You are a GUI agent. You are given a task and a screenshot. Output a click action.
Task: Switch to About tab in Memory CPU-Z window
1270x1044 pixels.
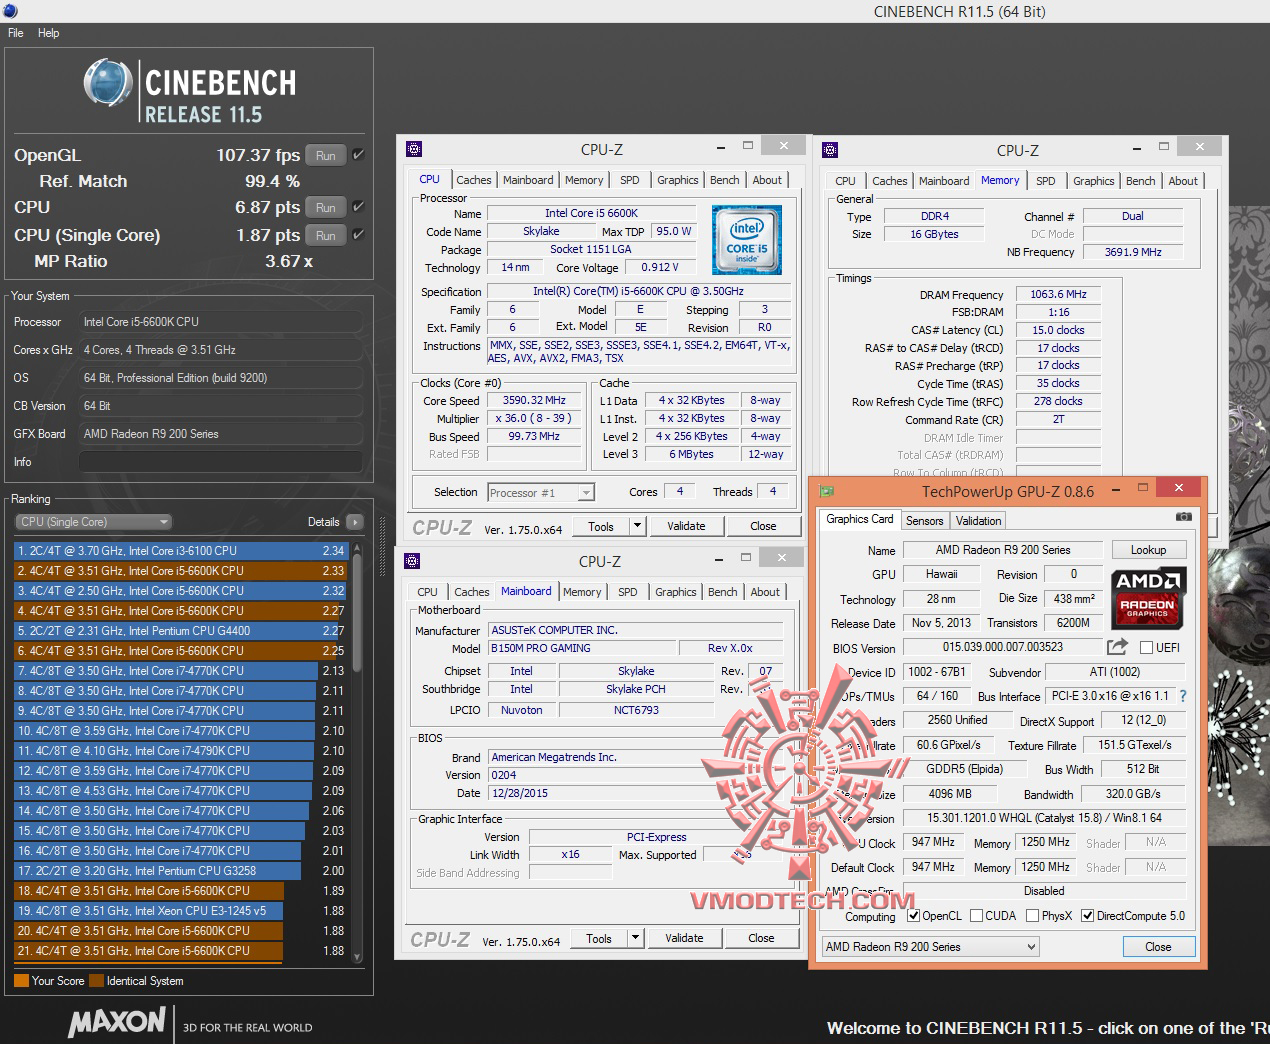point(1183,181)
